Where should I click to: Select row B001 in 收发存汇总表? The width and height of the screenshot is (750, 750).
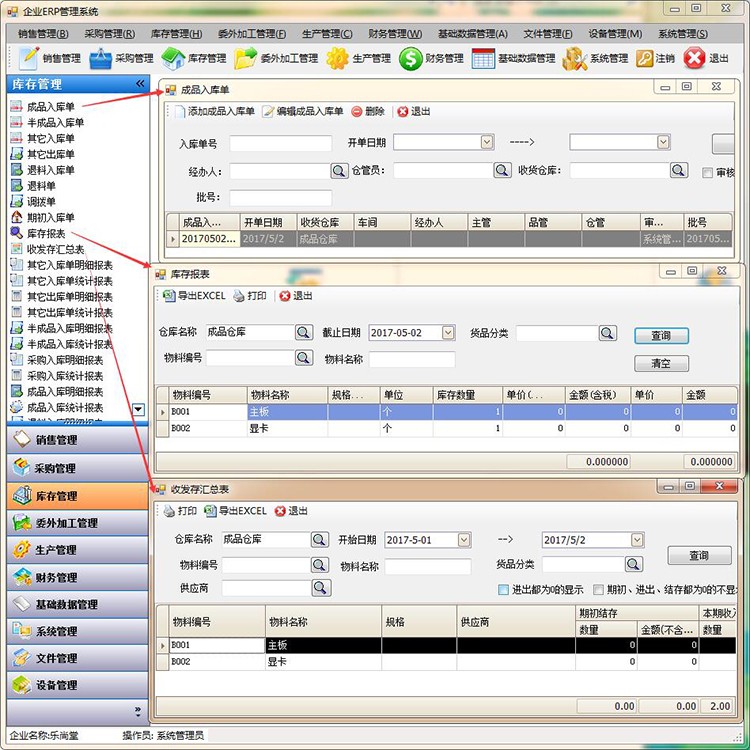pos(446,645)
